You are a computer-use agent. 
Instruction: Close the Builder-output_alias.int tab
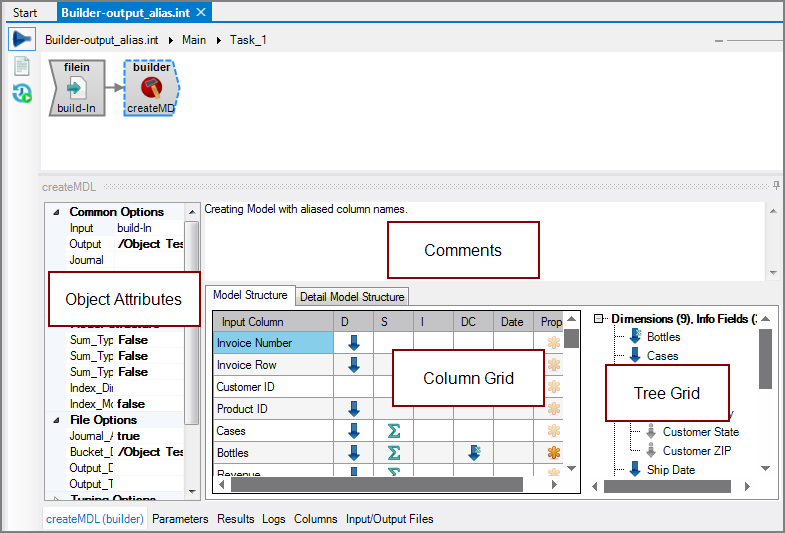[x=201, y=12]
